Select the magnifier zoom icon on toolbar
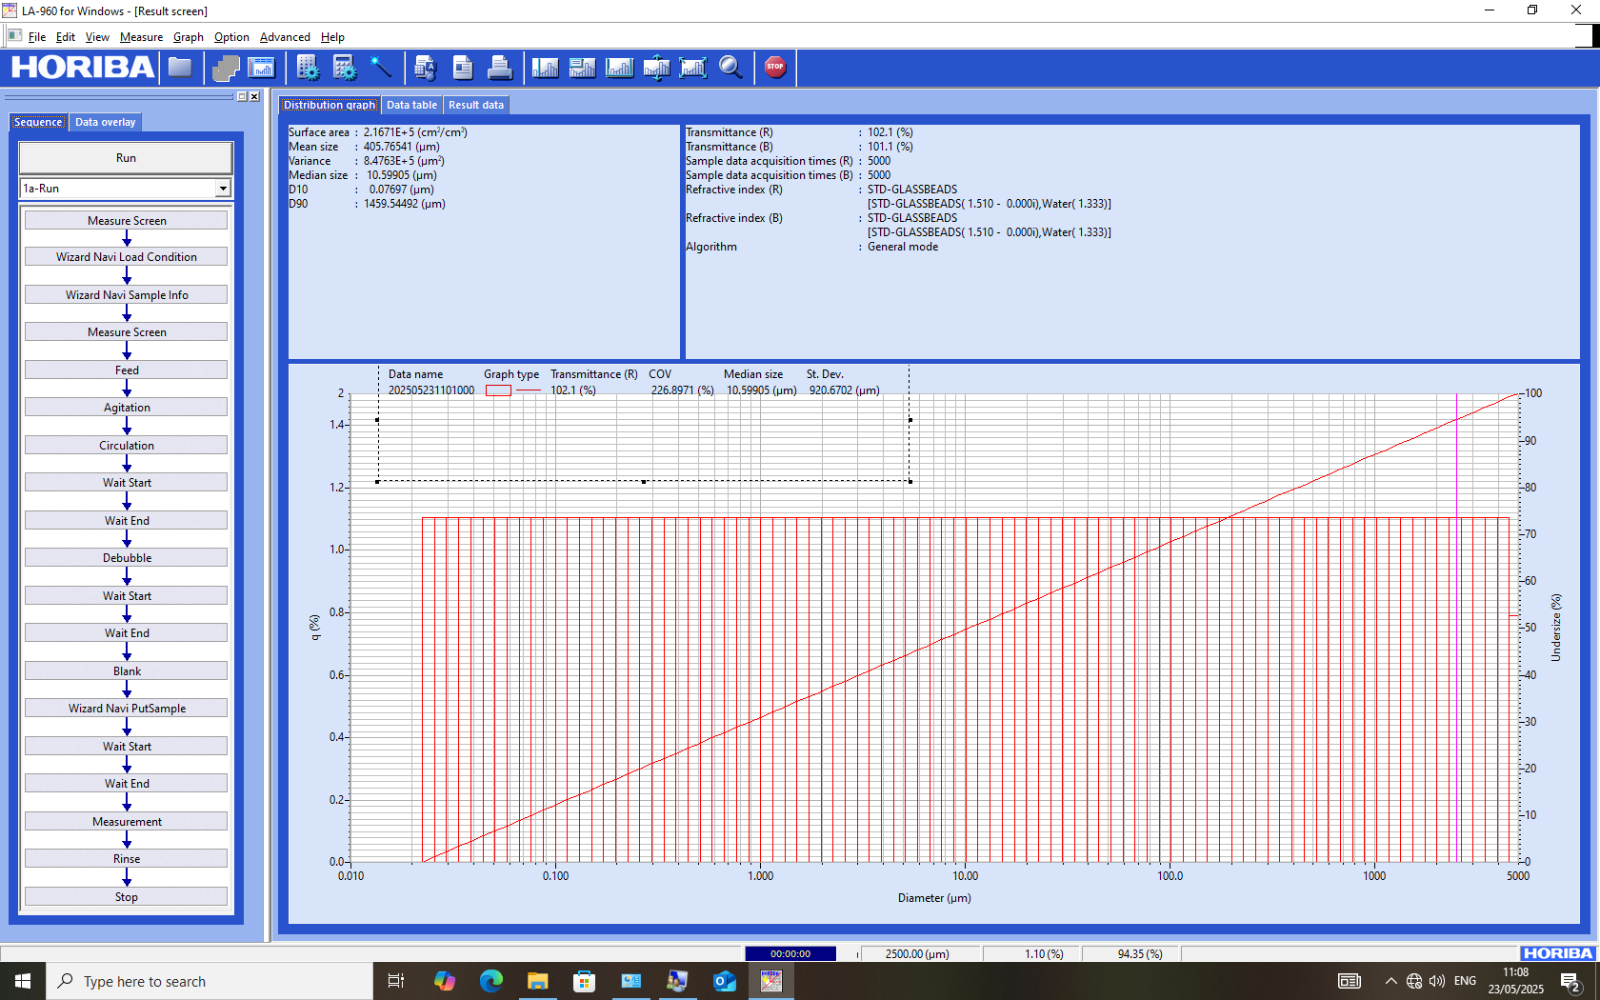1600x1000 pixels. [x=731, y=67]
